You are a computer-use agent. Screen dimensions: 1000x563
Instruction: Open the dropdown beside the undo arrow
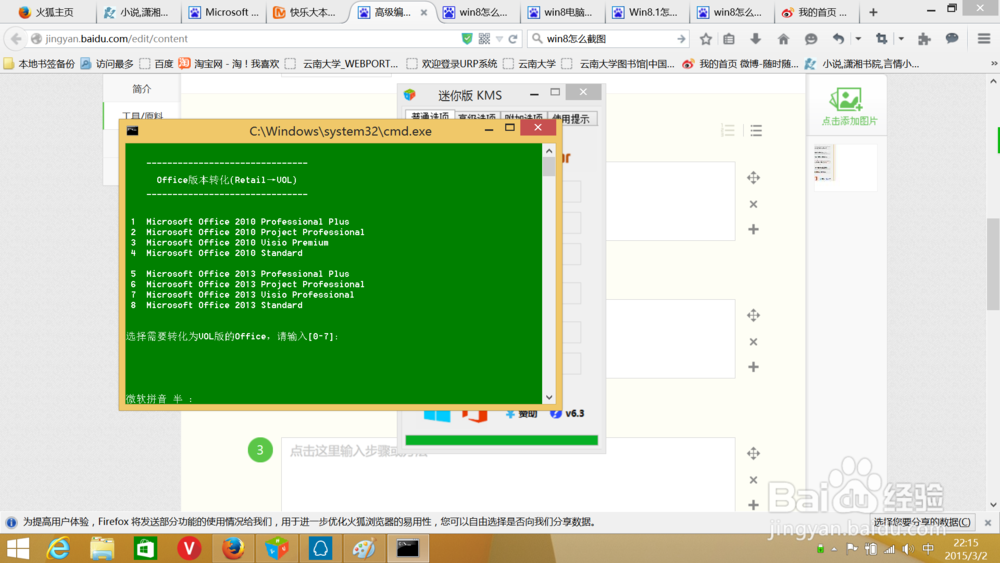point(858,39)
